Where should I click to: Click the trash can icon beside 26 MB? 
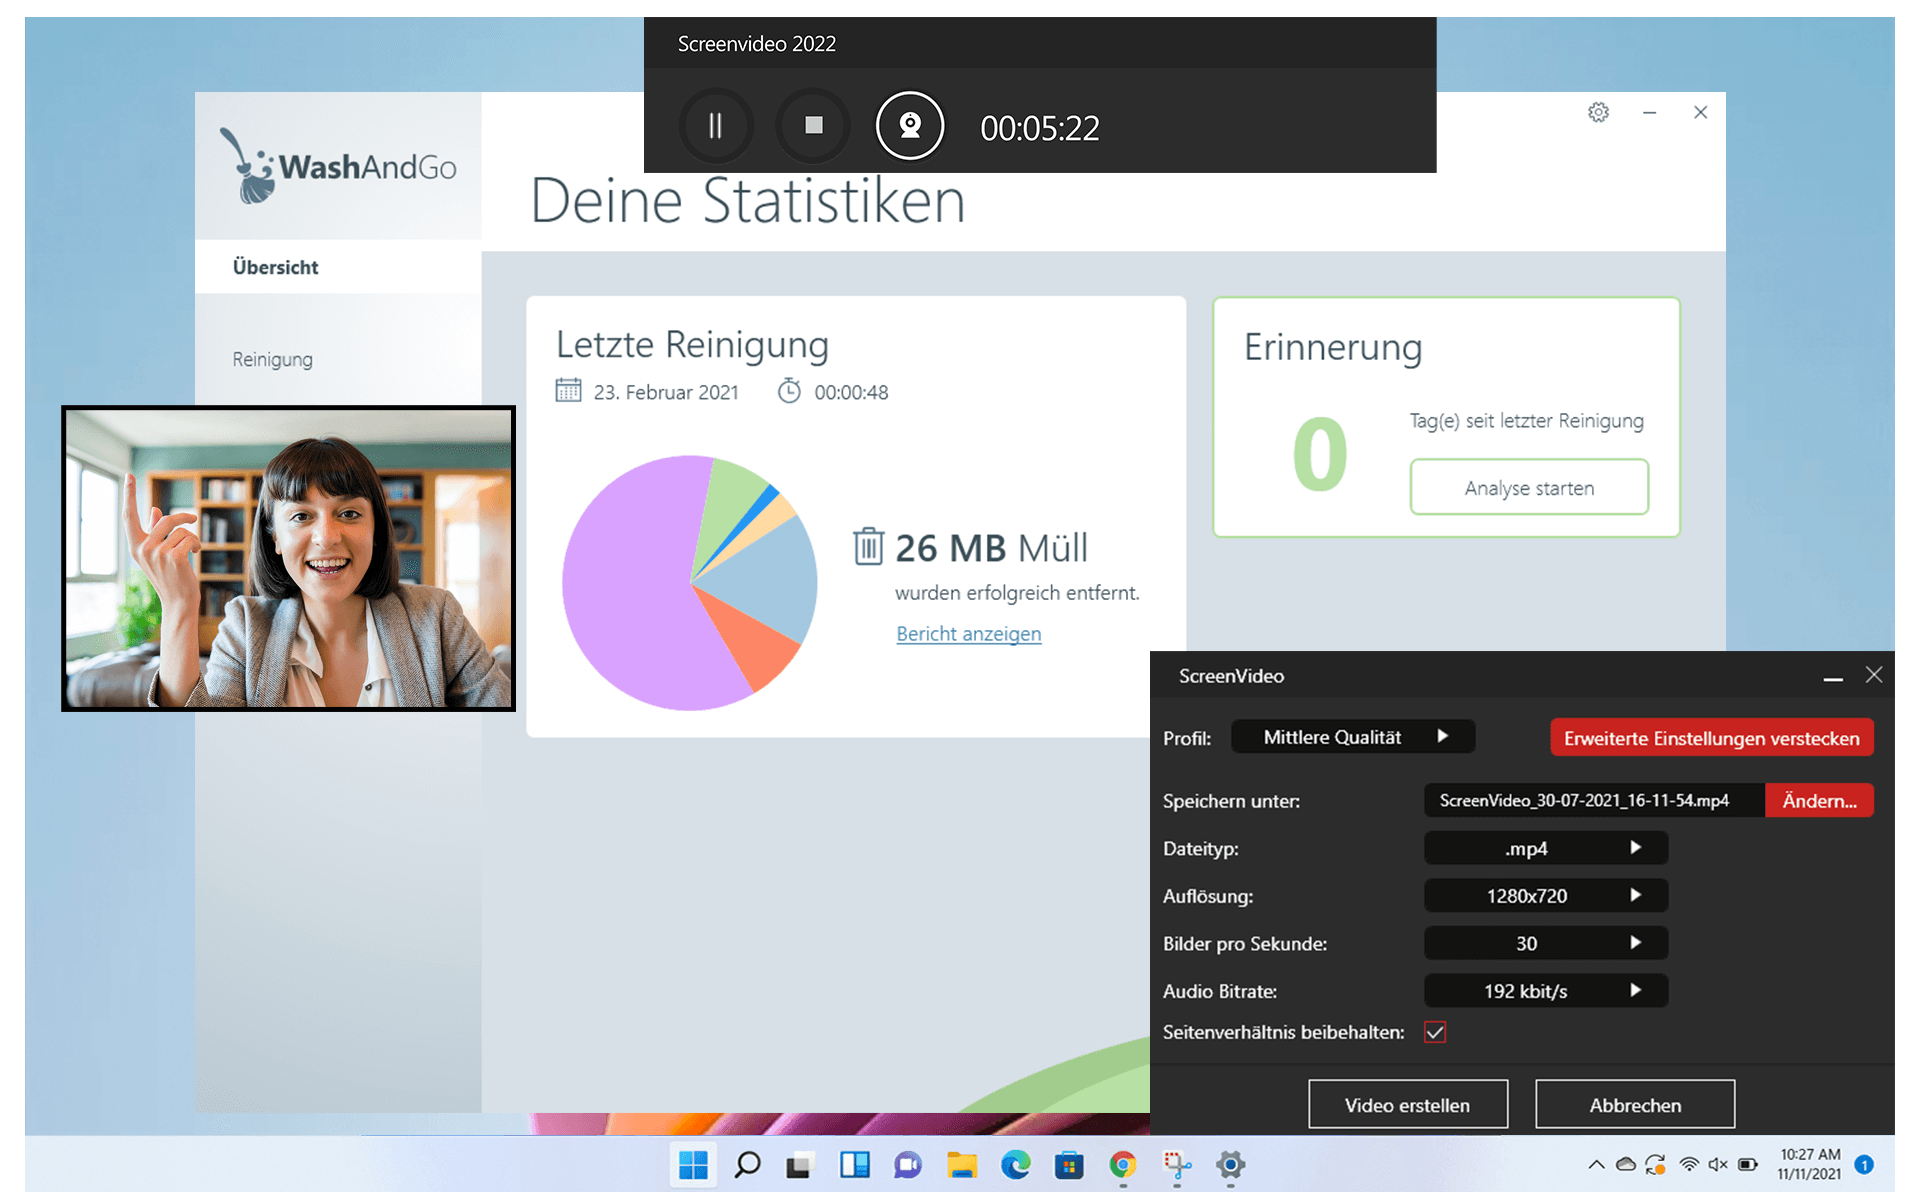867,547
